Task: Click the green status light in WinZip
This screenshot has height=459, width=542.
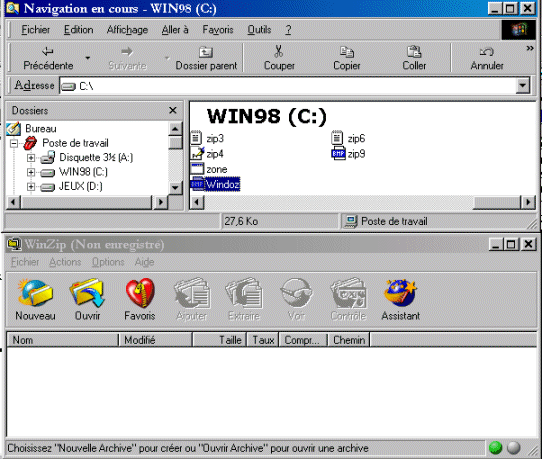Action: coord(495,448)
